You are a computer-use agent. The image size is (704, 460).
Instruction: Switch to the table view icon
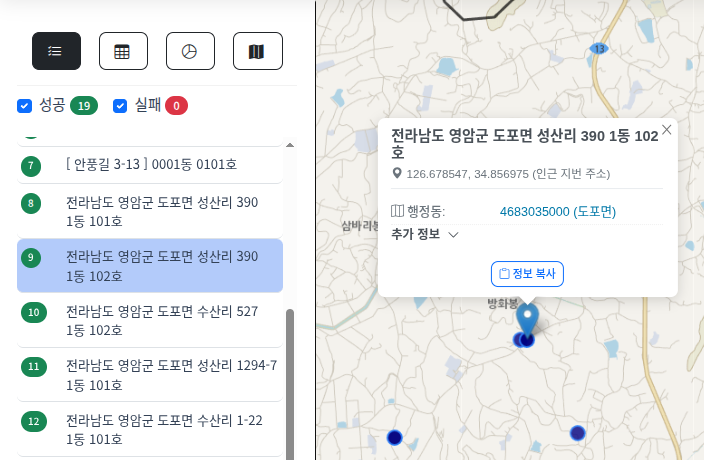click(123, 51)
